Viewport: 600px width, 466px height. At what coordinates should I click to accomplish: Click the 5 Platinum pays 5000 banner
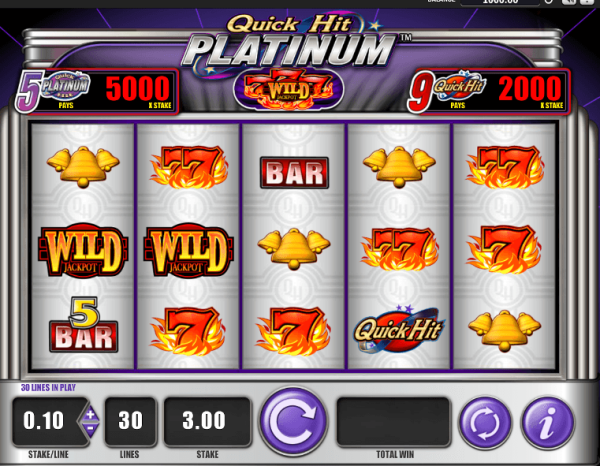point(97,92)
